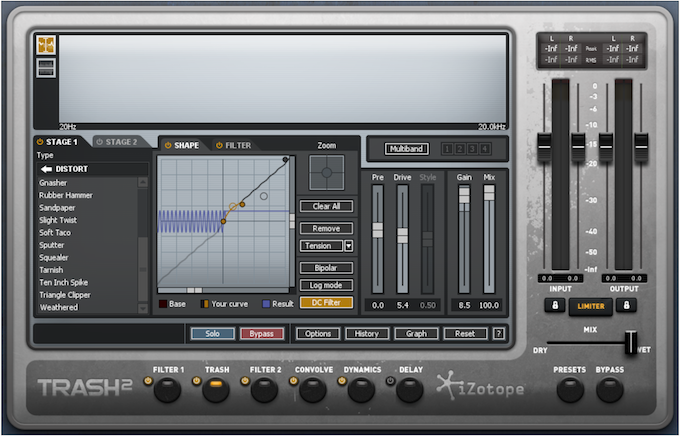Toggle the DC Filter button
680x436 pixels.
click(326, 302)
